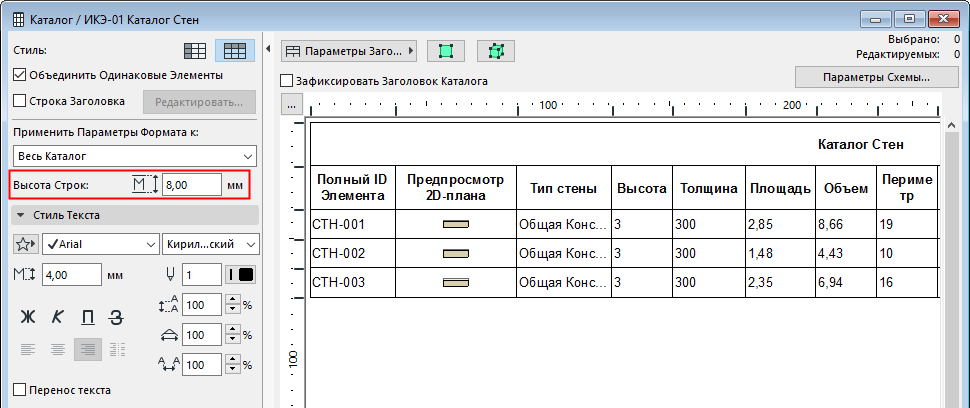The image size is (970, 408).
Task: Click the Полный ID Элемента column header
Action: pos(353,187)
